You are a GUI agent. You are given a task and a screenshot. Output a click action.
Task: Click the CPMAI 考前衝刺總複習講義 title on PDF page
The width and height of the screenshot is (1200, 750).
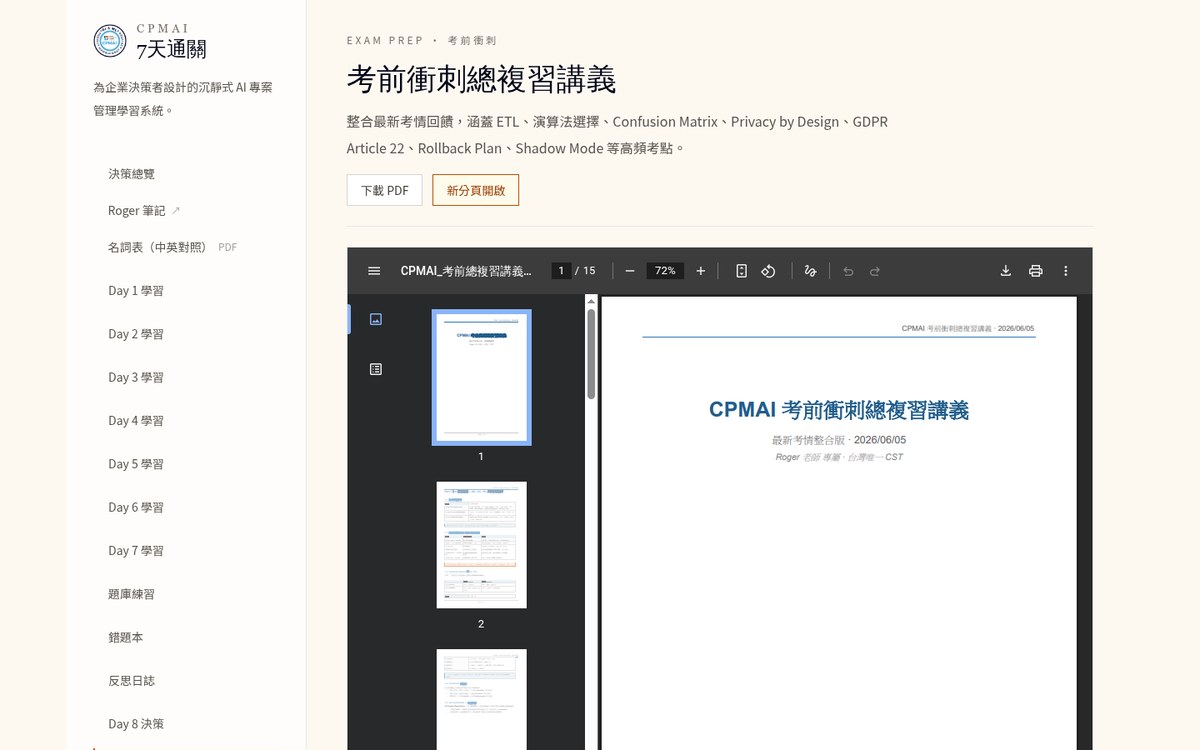(839, 410)
